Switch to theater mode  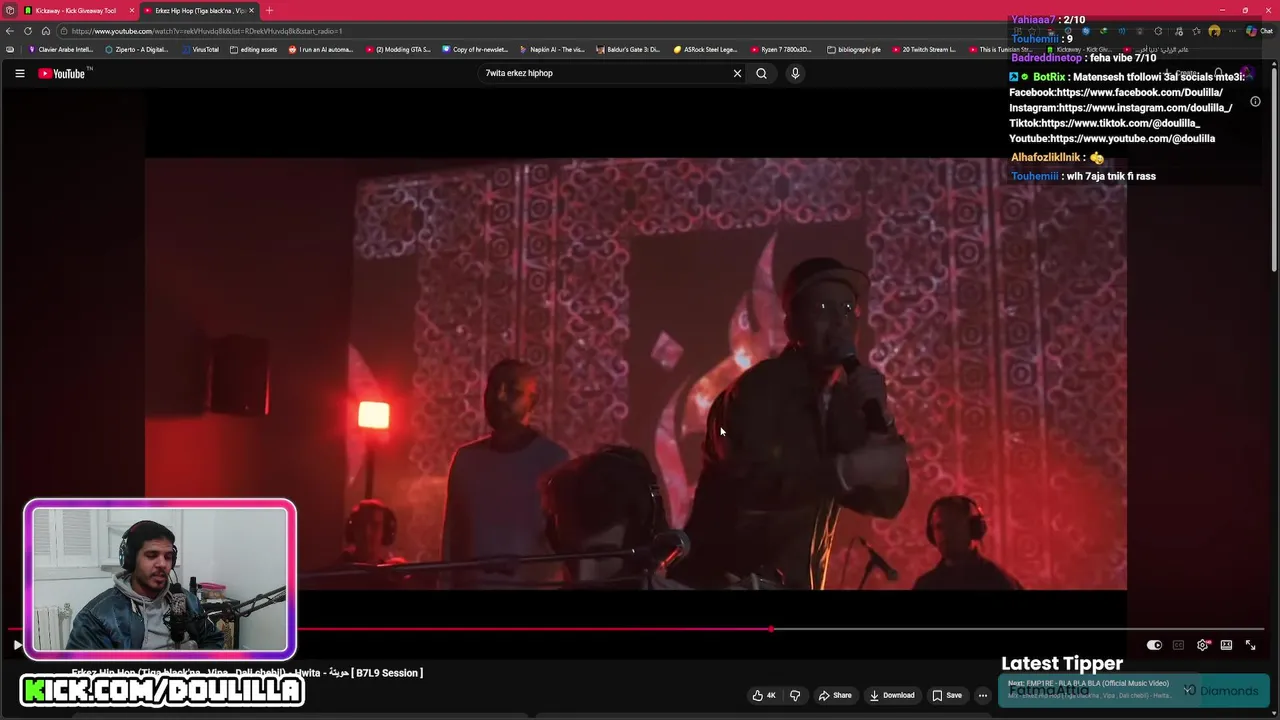click(1226, 645)
